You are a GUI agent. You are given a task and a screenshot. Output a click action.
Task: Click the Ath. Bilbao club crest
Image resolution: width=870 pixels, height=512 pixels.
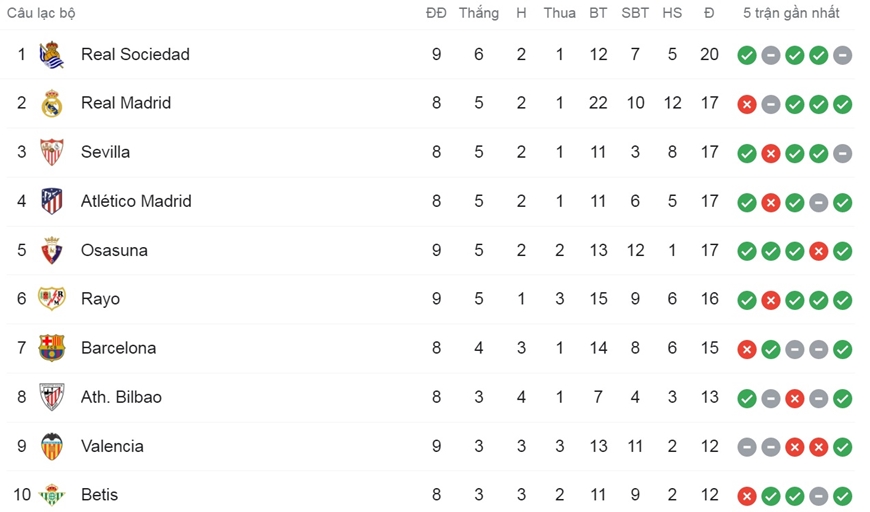click(52, 397)
